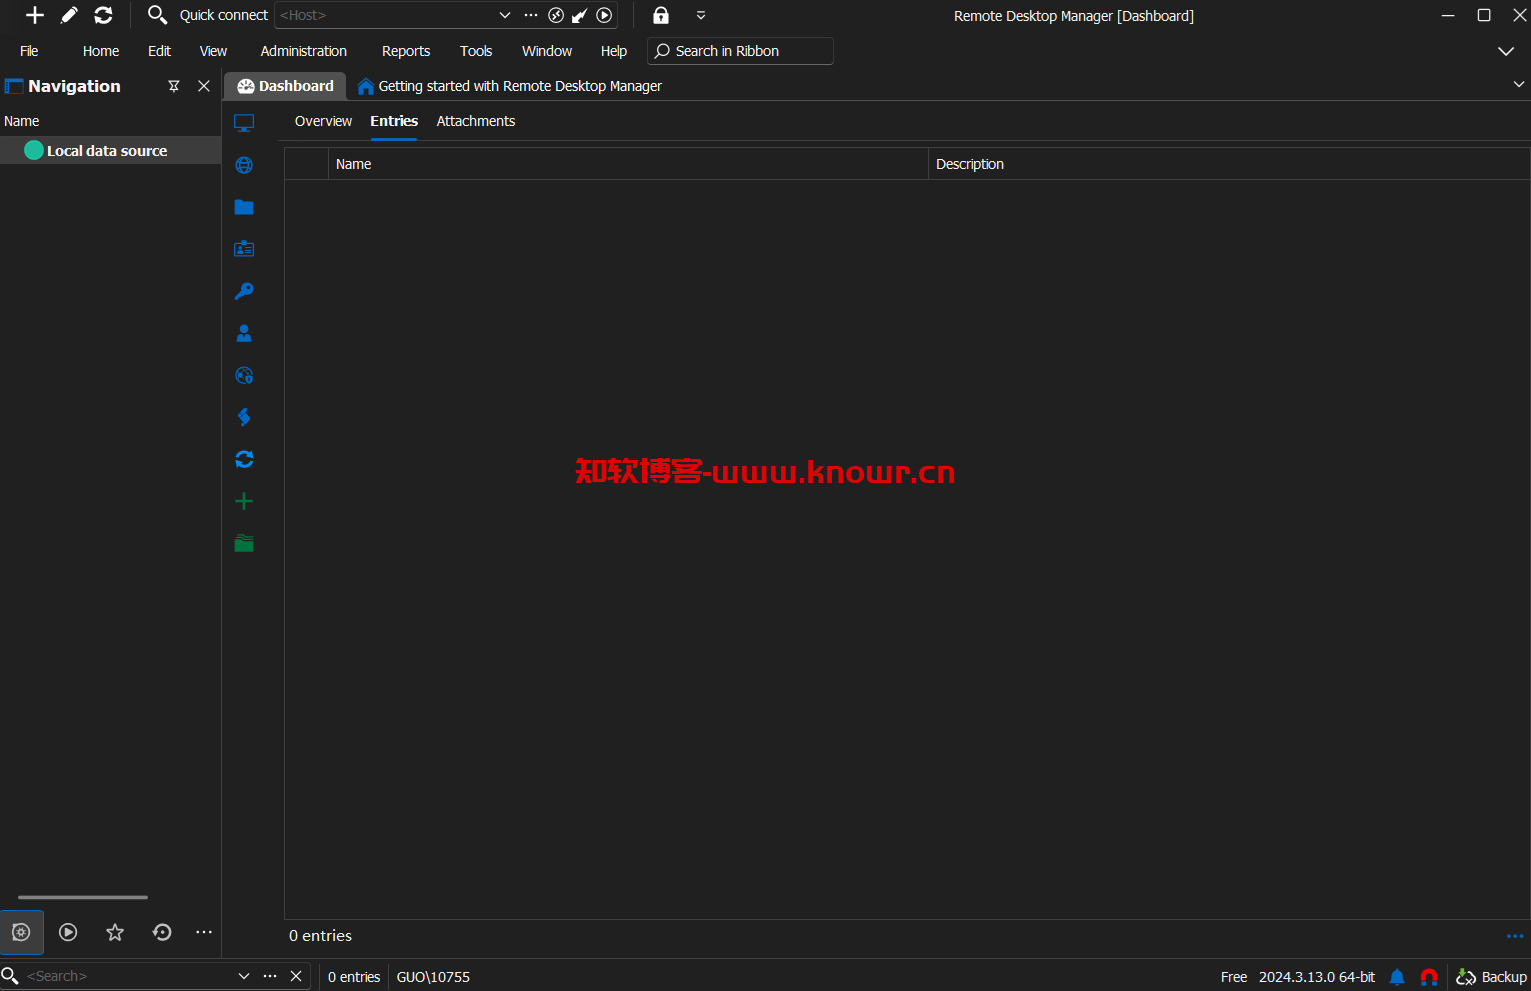Click the plus icon to add new entry
Image resolution: width=1531 pixels, height=991 pixels.
35,15
